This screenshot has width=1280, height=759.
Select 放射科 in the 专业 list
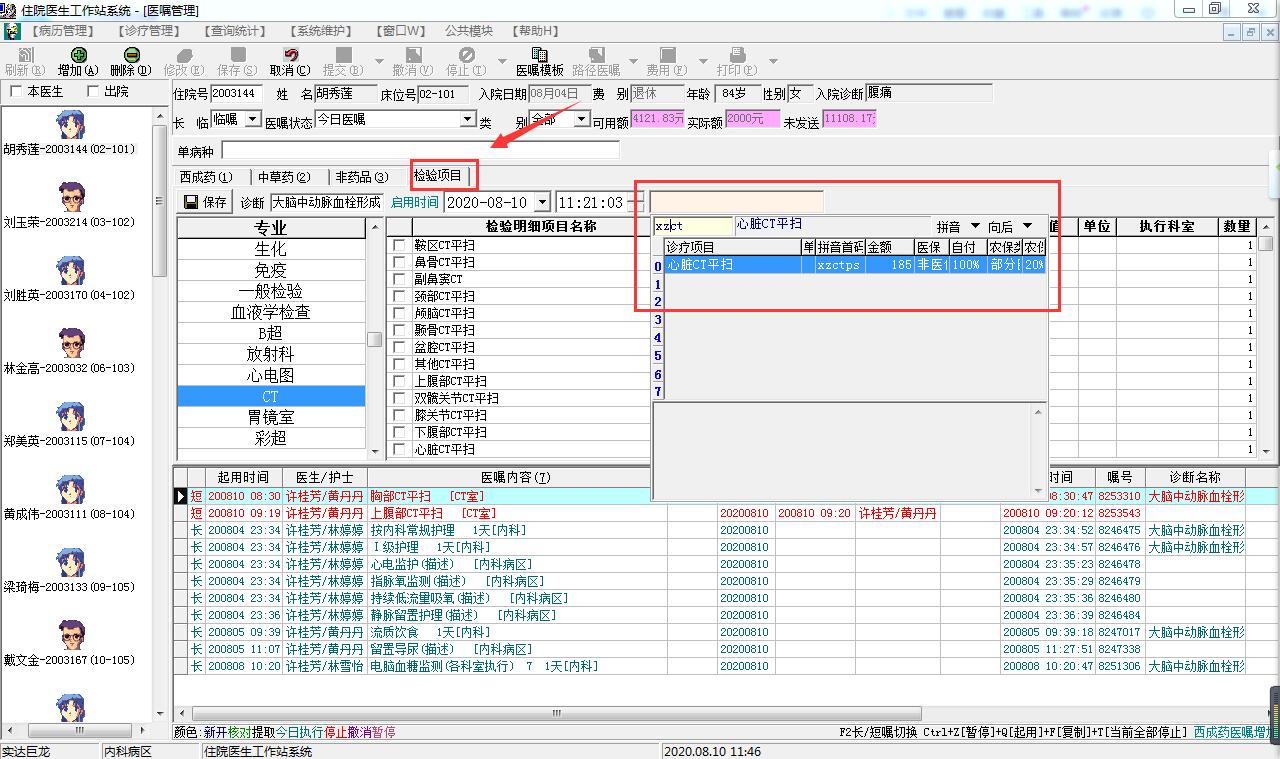click(270, 354)
